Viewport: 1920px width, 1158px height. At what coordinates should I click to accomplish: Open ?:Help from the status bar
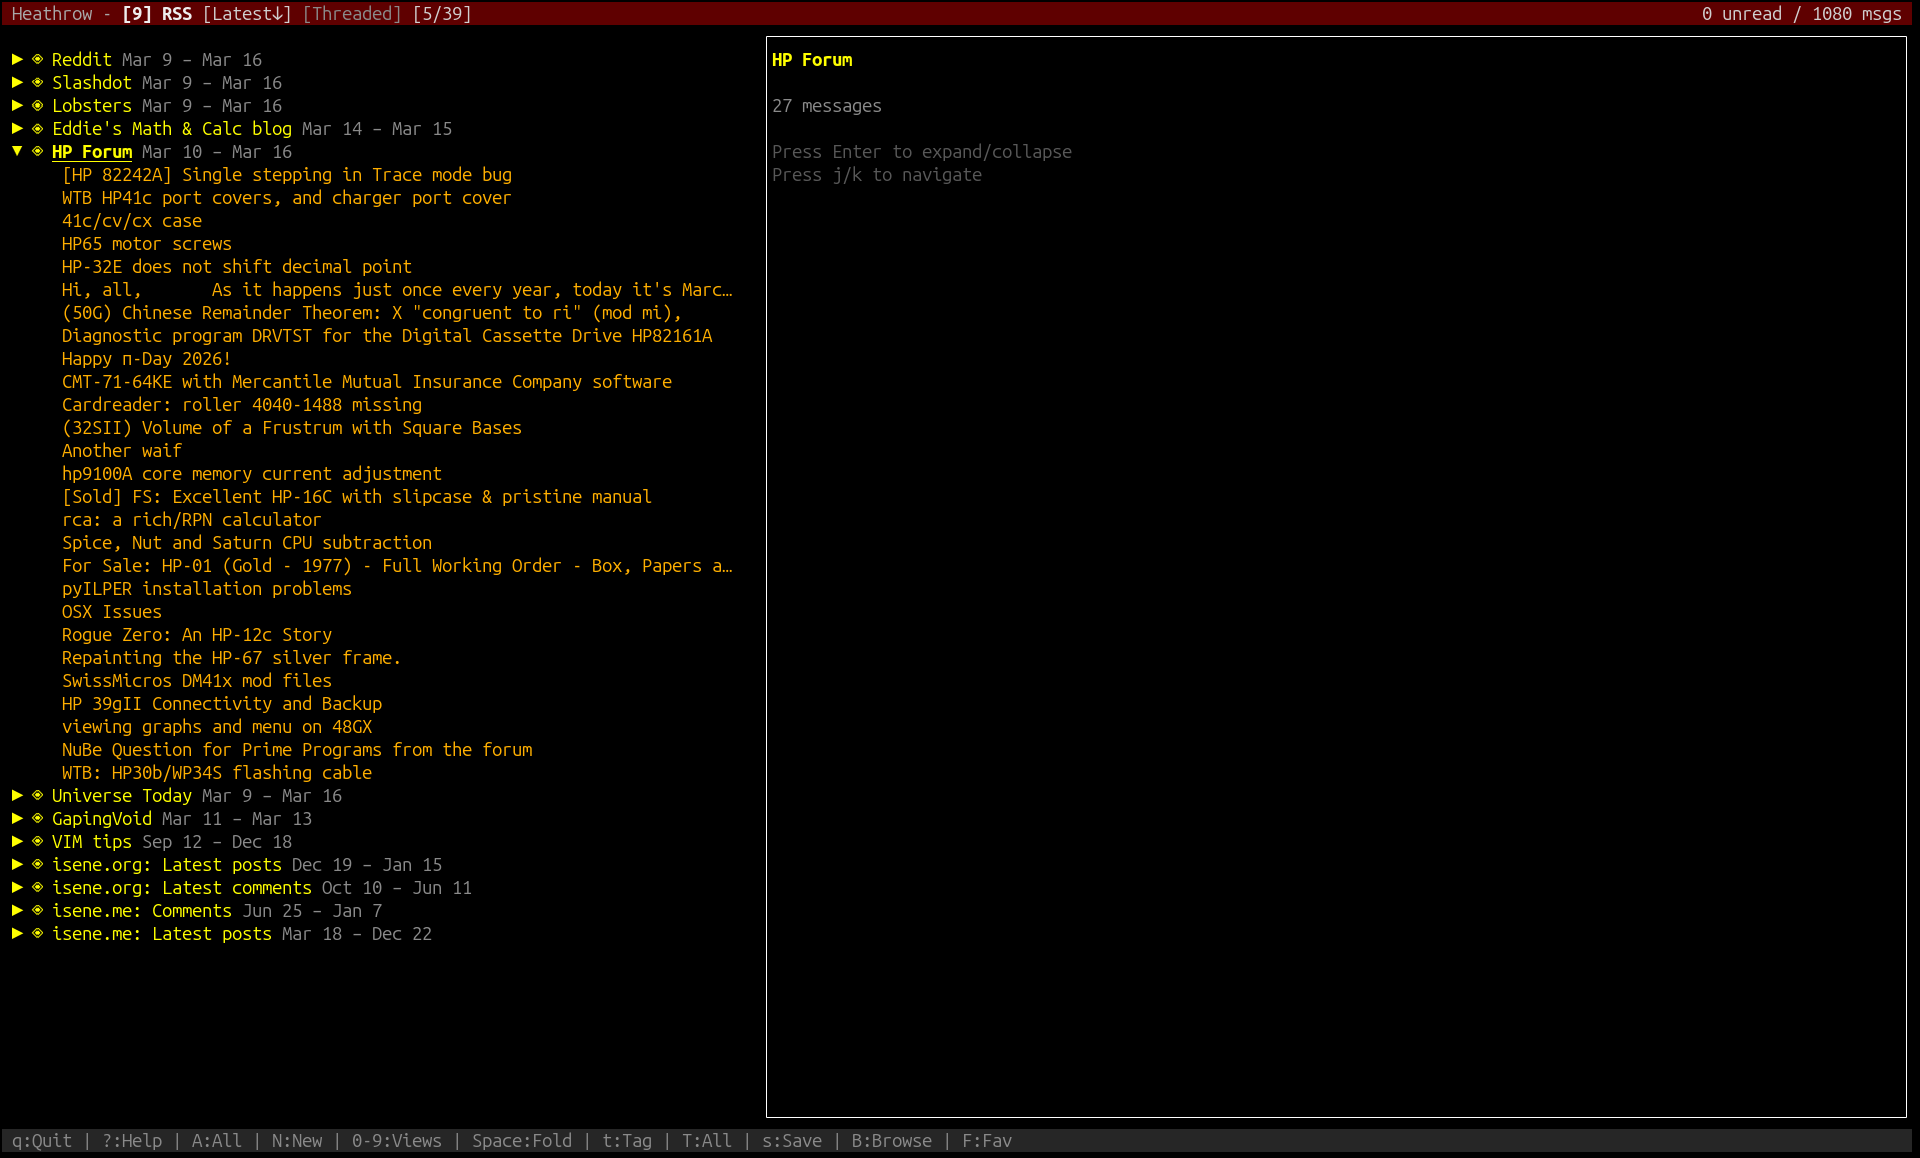coord(130,1140)
